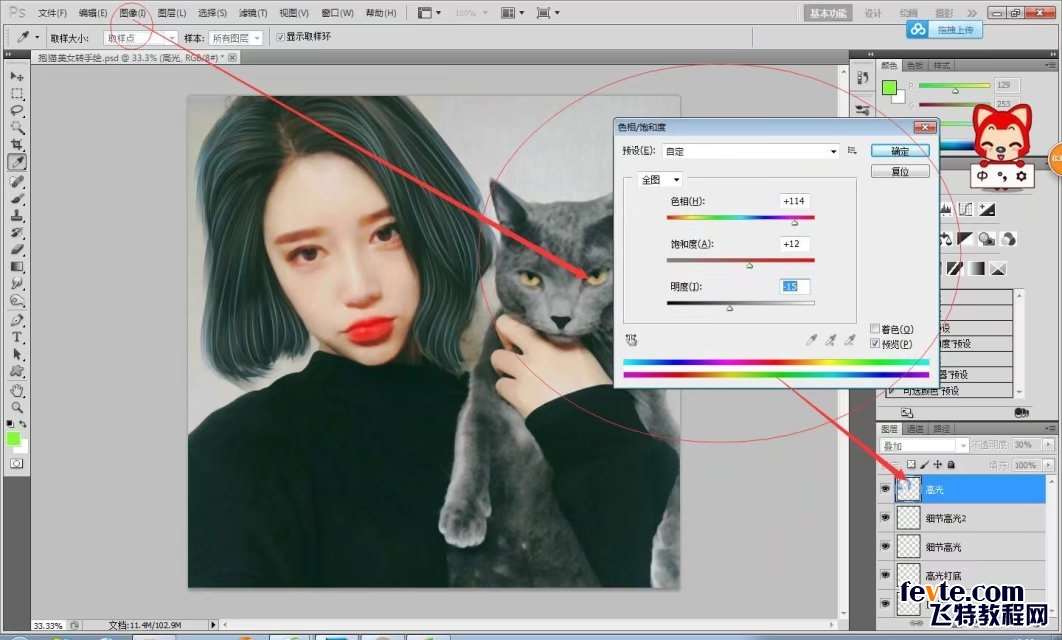Click the lock position icon in Layers

tap(937, 465)
